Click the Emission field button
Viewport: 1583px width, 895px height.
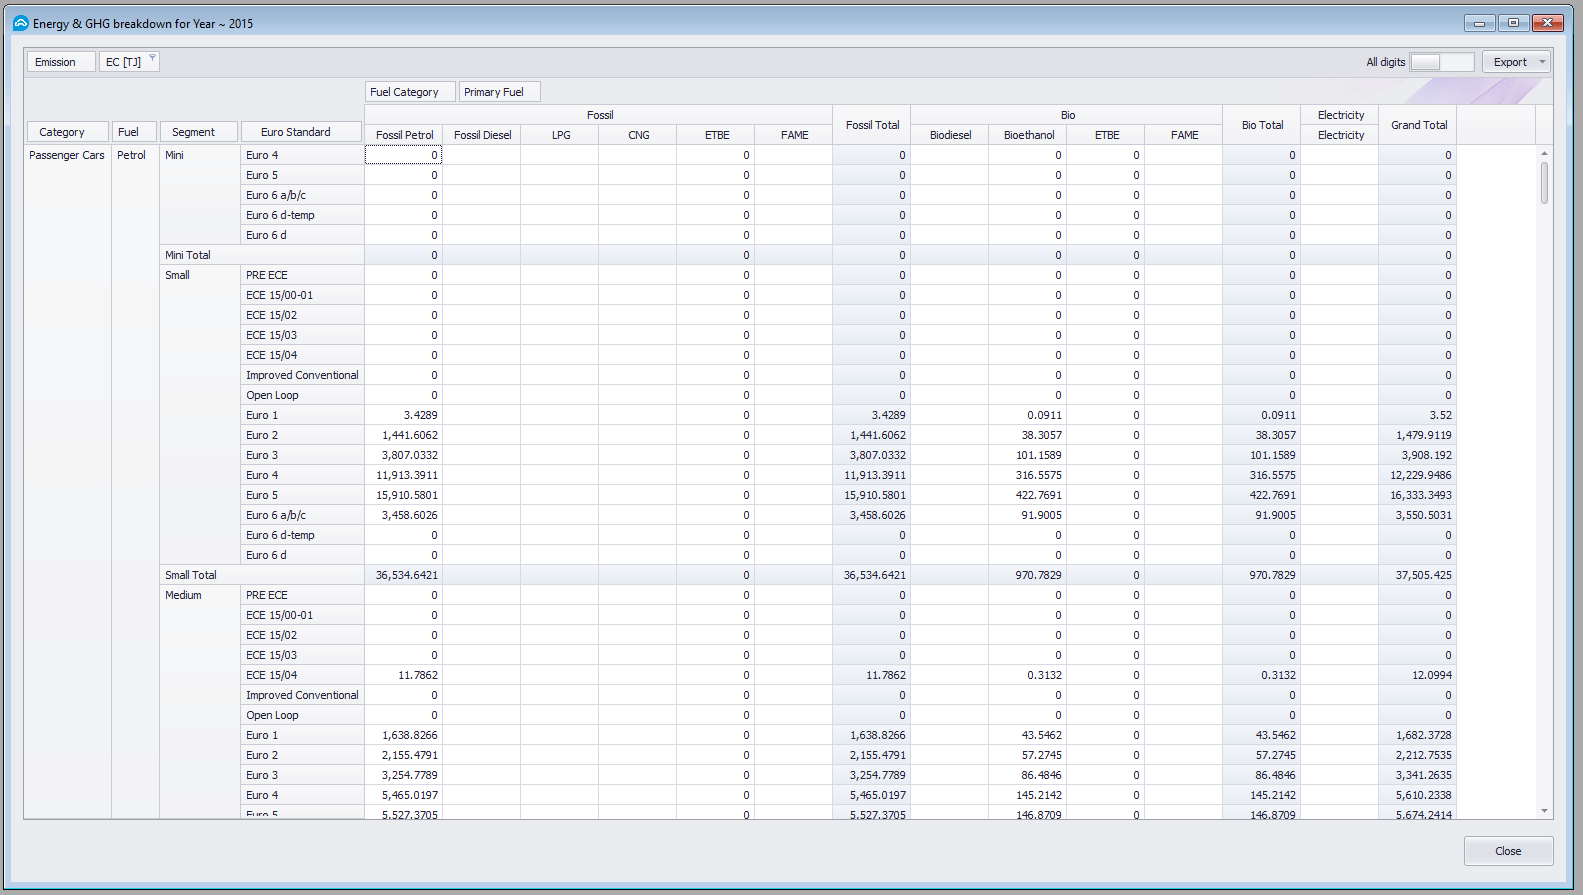[x=60, y=62]
